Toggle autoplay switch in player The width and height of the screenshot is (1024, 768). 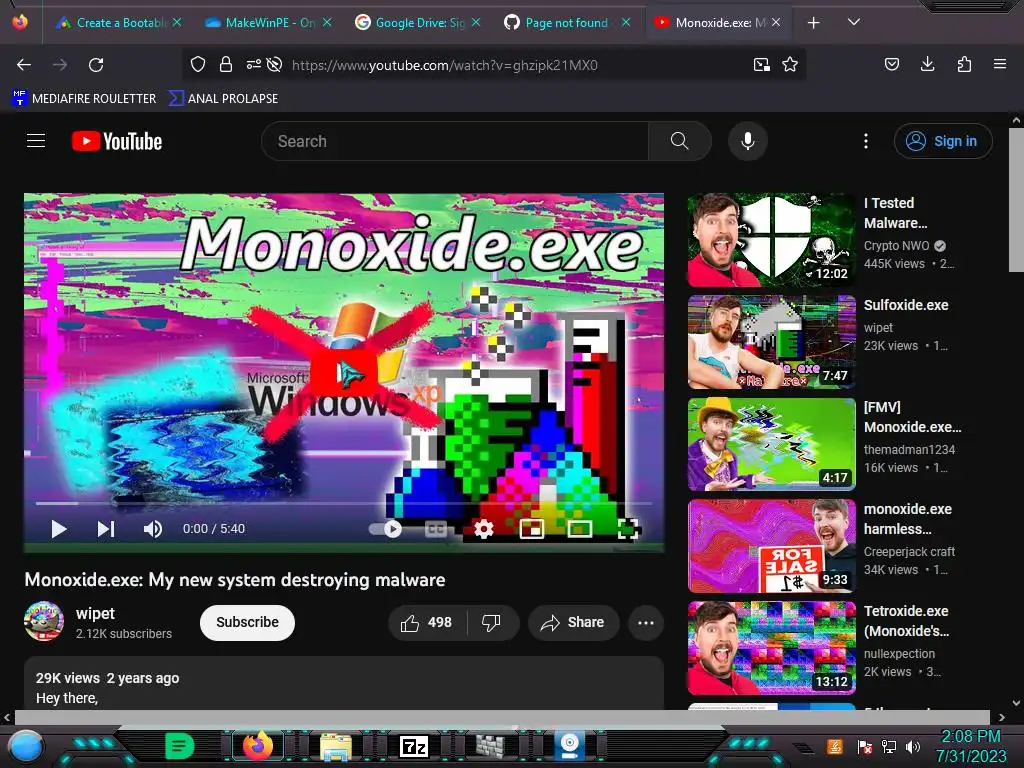pyautogui.click(x=385, y=529)
